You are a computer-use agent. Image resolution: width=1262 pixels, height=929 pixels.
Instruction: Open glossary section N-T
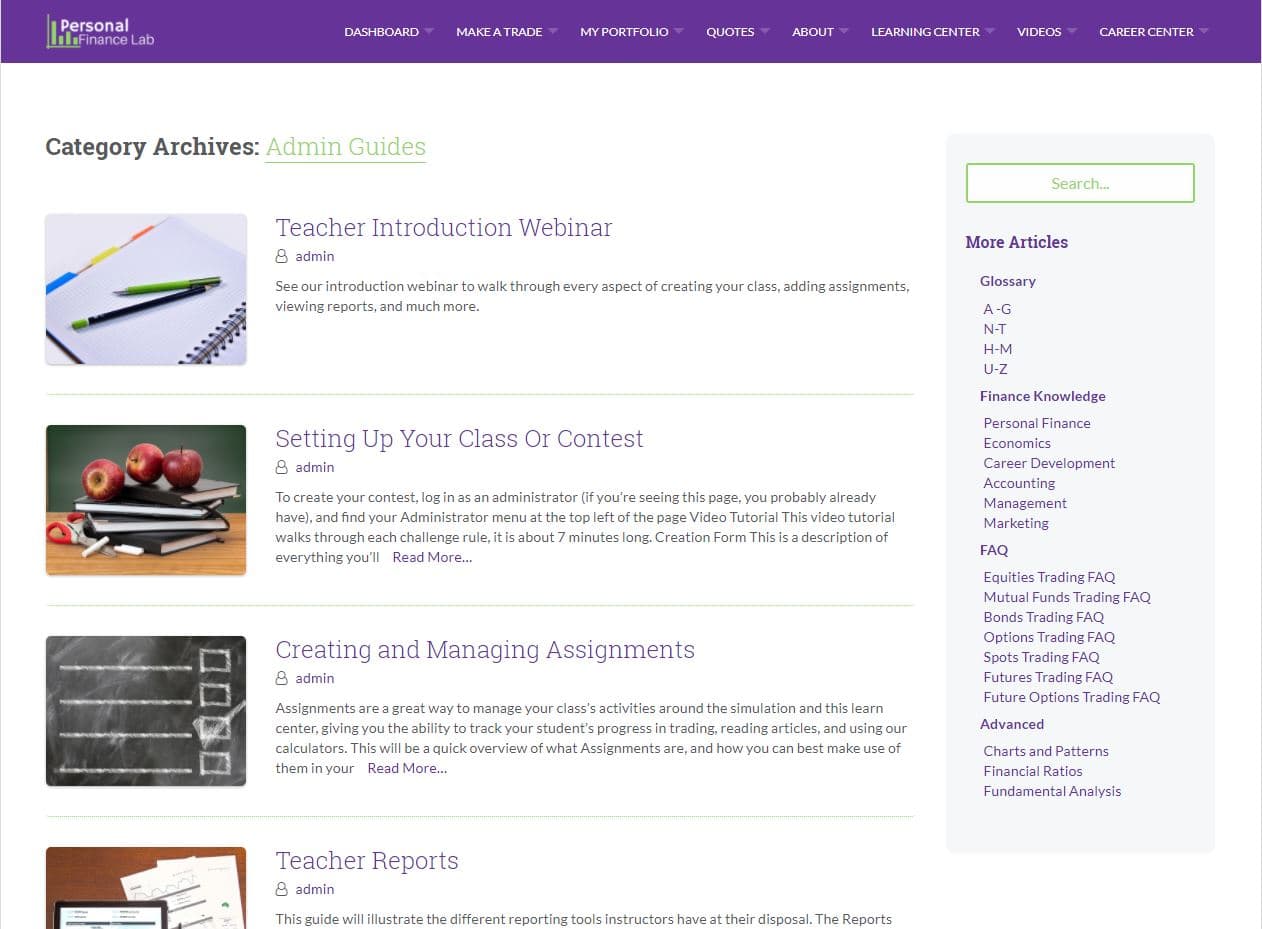pyautogui.click(x=995, y=329)
